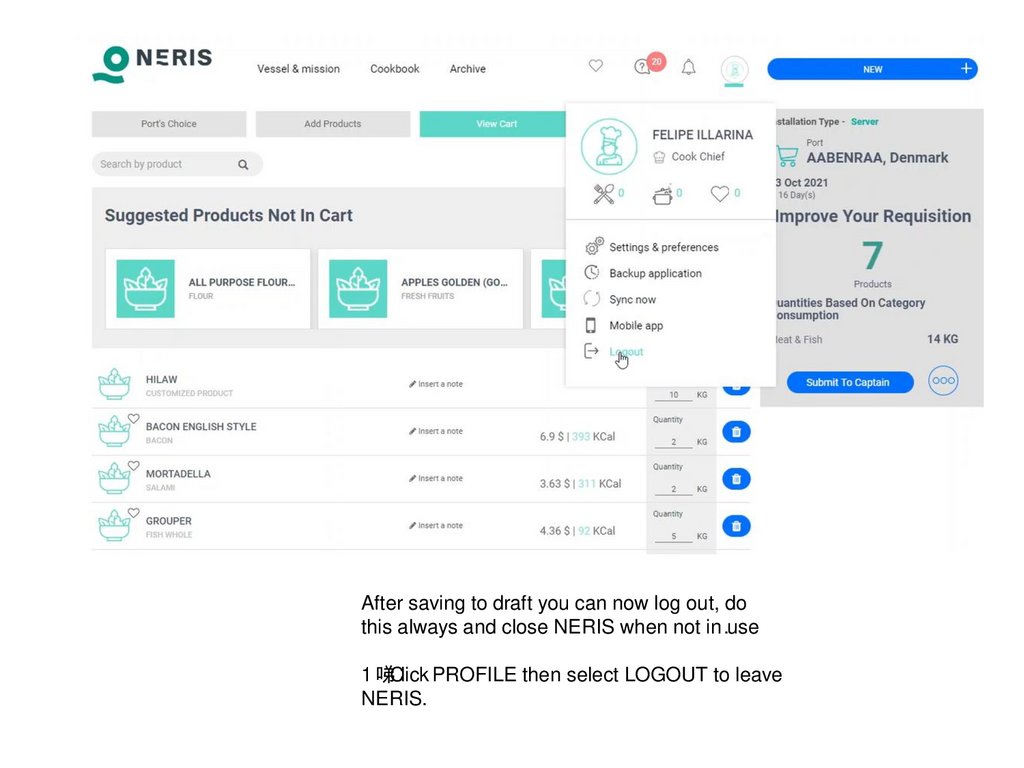Select Backup application
This screenshot has height=768, width=1024.
(x=655, y=274)
